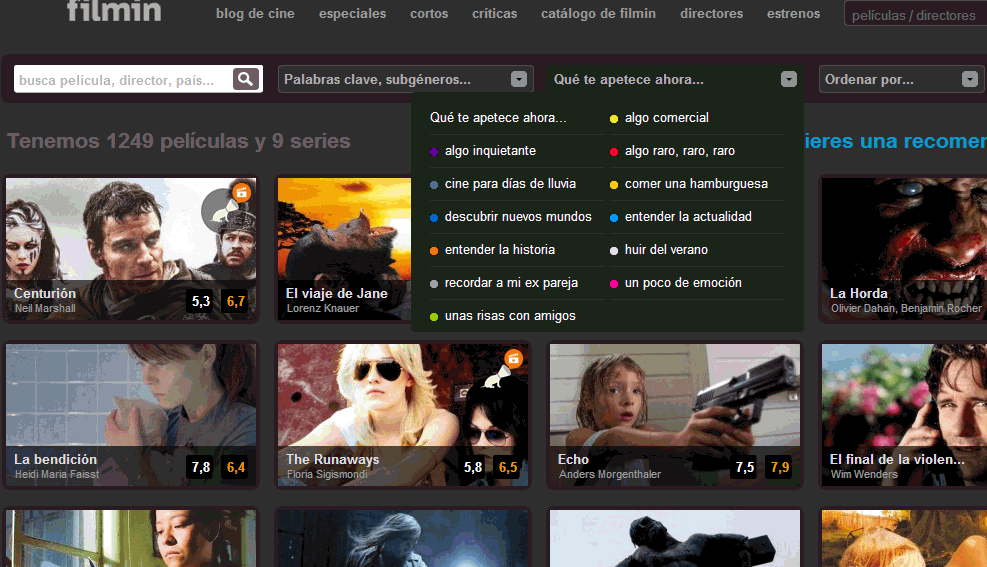The height and width of the screenshot is (567, 987).
Task: Open estrenos in top navigation
Action: pyautogui.click(x=794, y=13)
